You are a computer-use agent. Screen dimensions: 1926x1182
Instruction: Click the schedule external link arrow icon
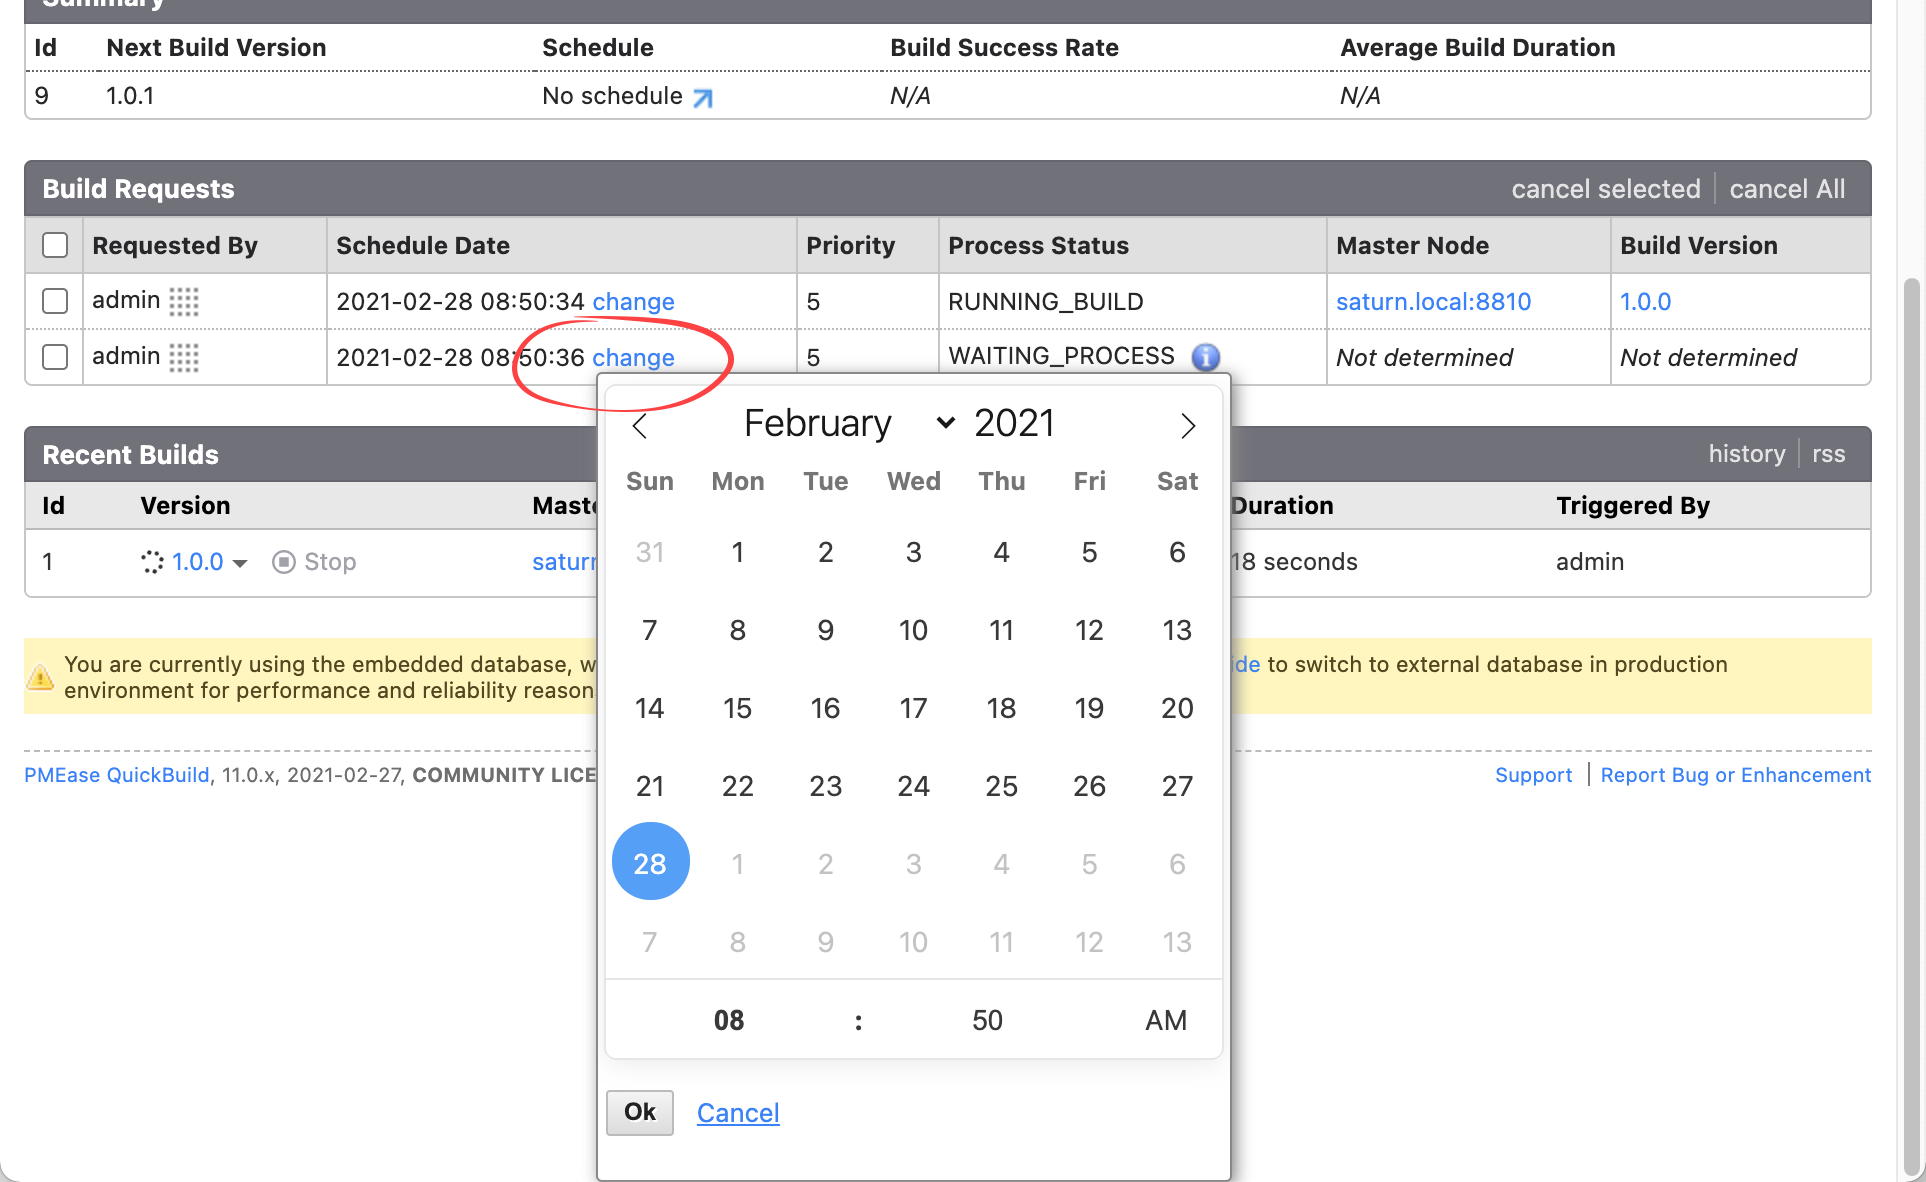click(703, 98)
